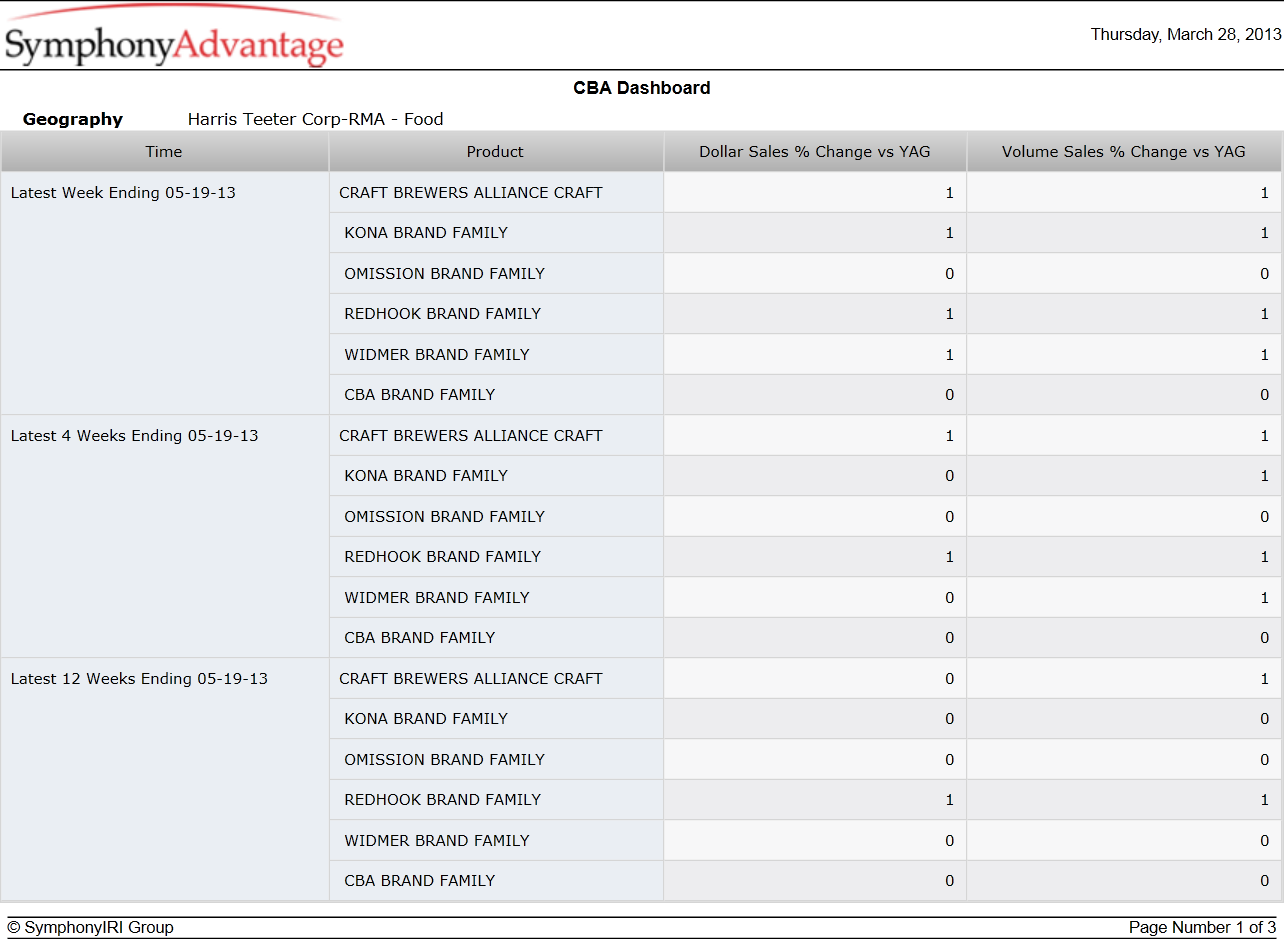Screen dimensions: 1284x946
Task: Click Dollar Sales % Change vs YAG header
Action: 814,152
